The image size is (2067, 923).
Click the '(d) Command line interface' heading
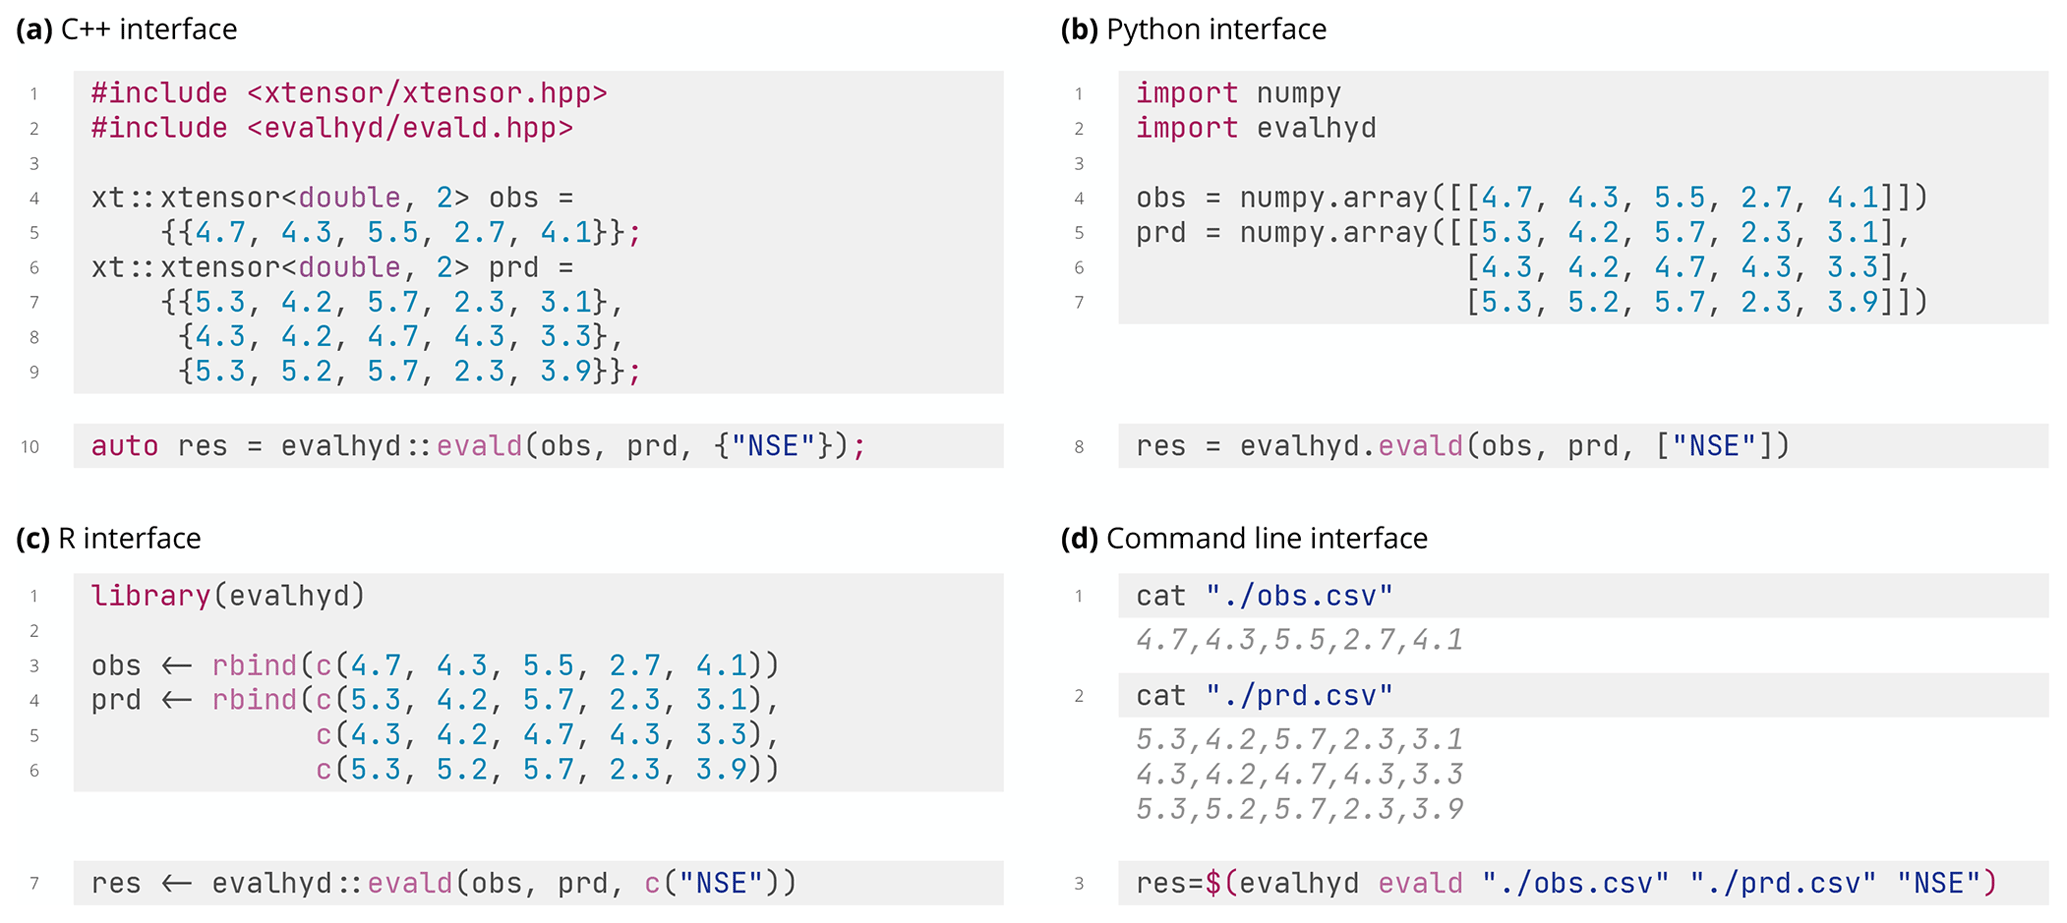tap(1243, 539)
